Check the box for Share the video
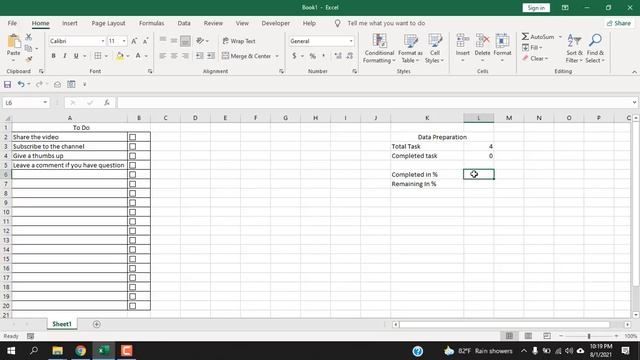The width and height of the screenshot is (640, 360). [133, 137]
